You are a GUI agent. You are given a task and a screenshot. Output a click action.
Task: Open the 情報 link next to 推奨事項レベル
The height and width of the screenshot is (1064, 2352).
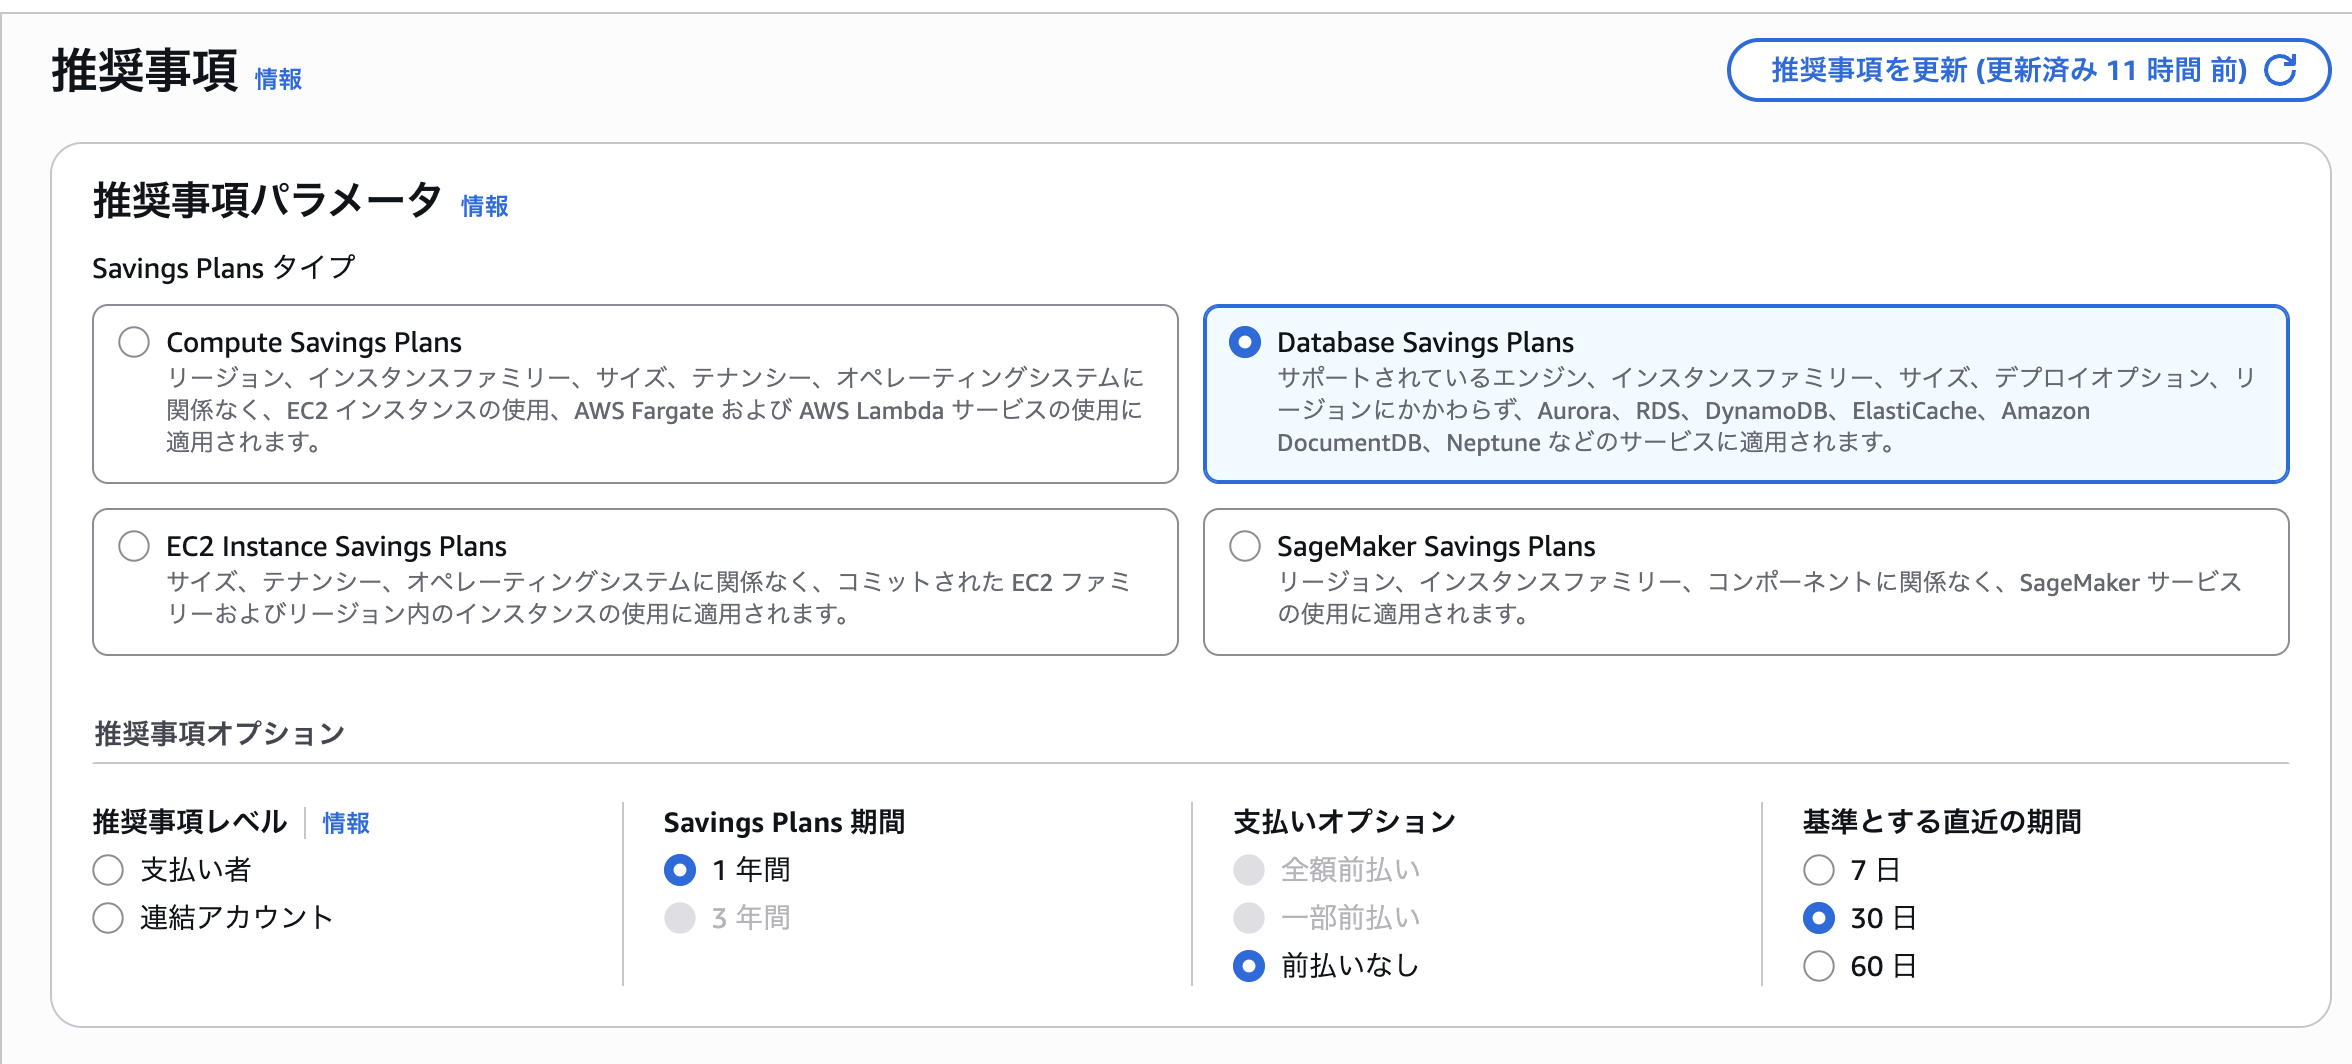346,823
